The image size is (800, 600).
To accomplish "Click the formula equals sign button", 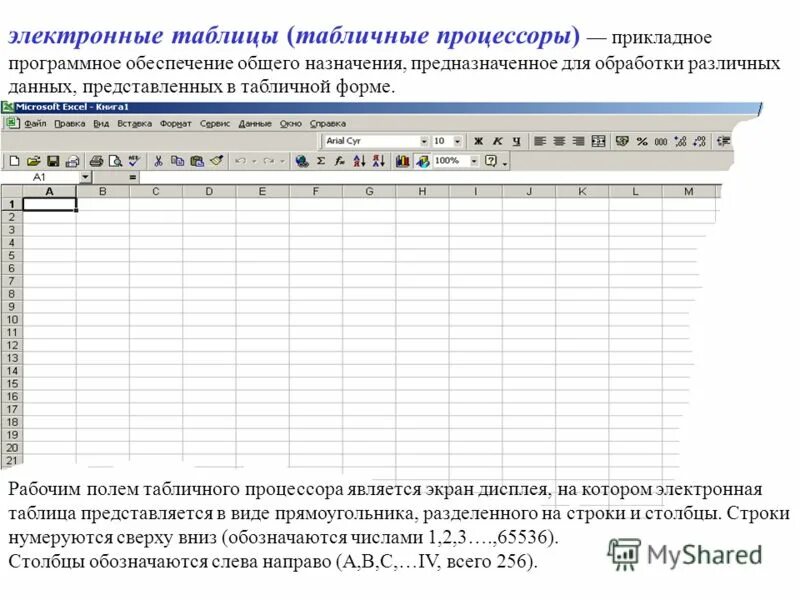I will 133,178.
